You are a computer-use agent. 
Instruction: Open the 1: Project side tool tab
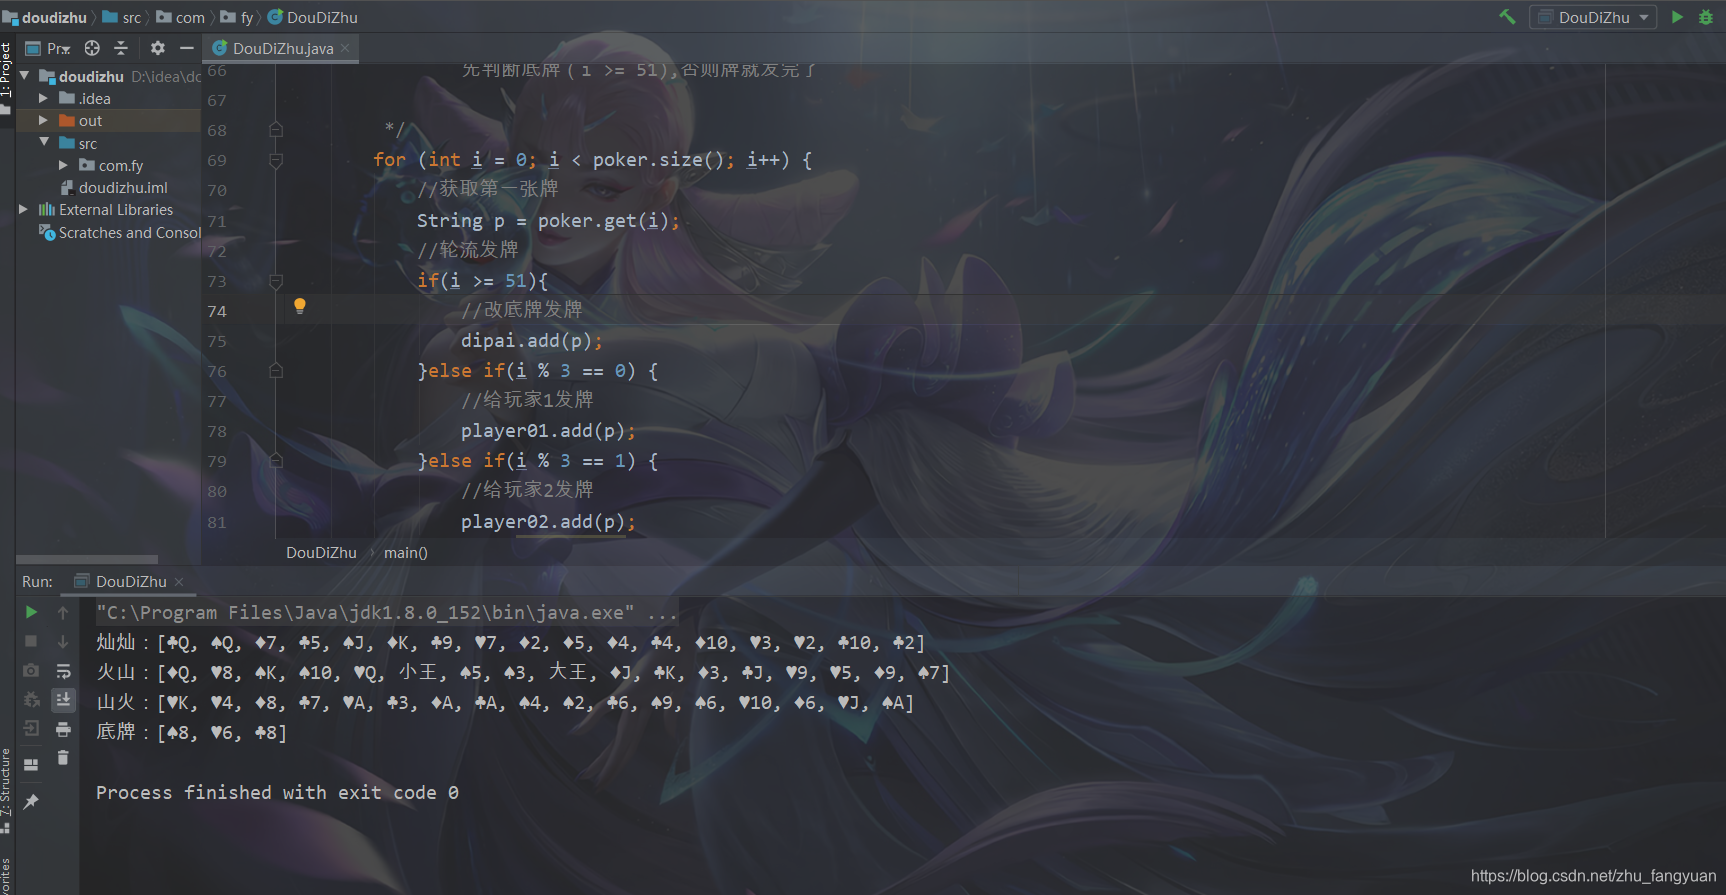tap(7, 77)
